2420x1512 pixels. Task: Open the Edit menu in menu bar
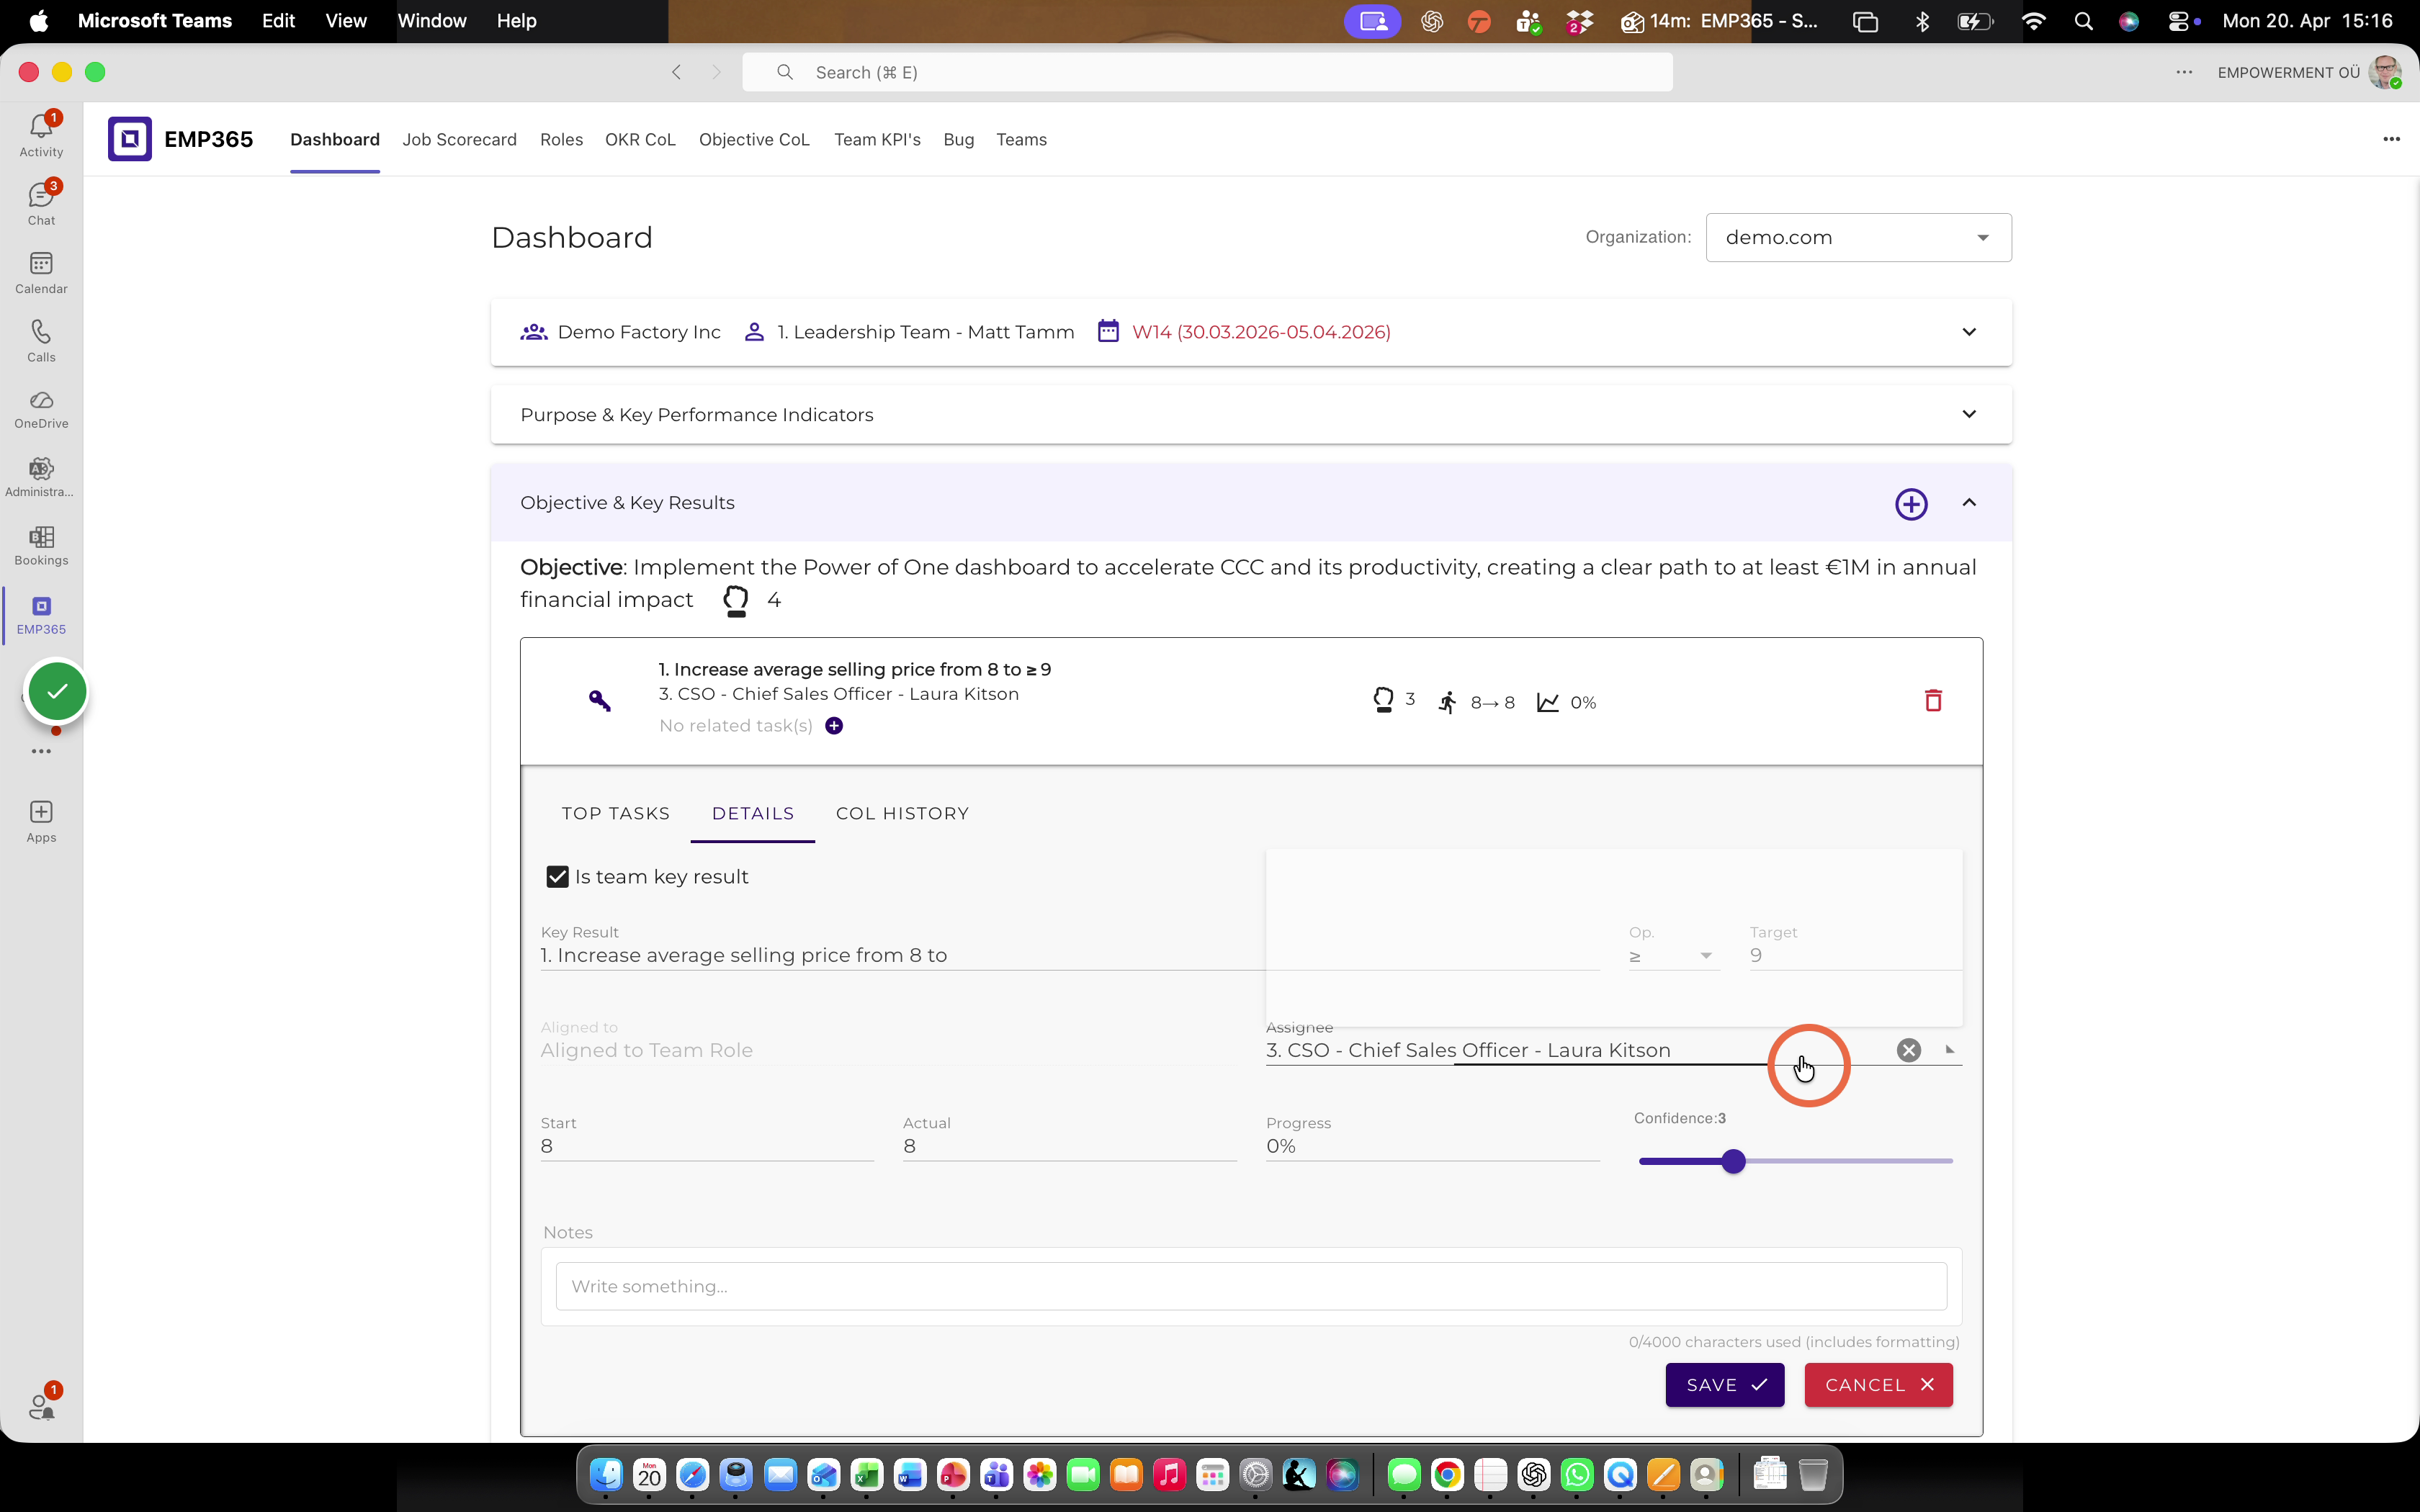(x=278, y=21)
